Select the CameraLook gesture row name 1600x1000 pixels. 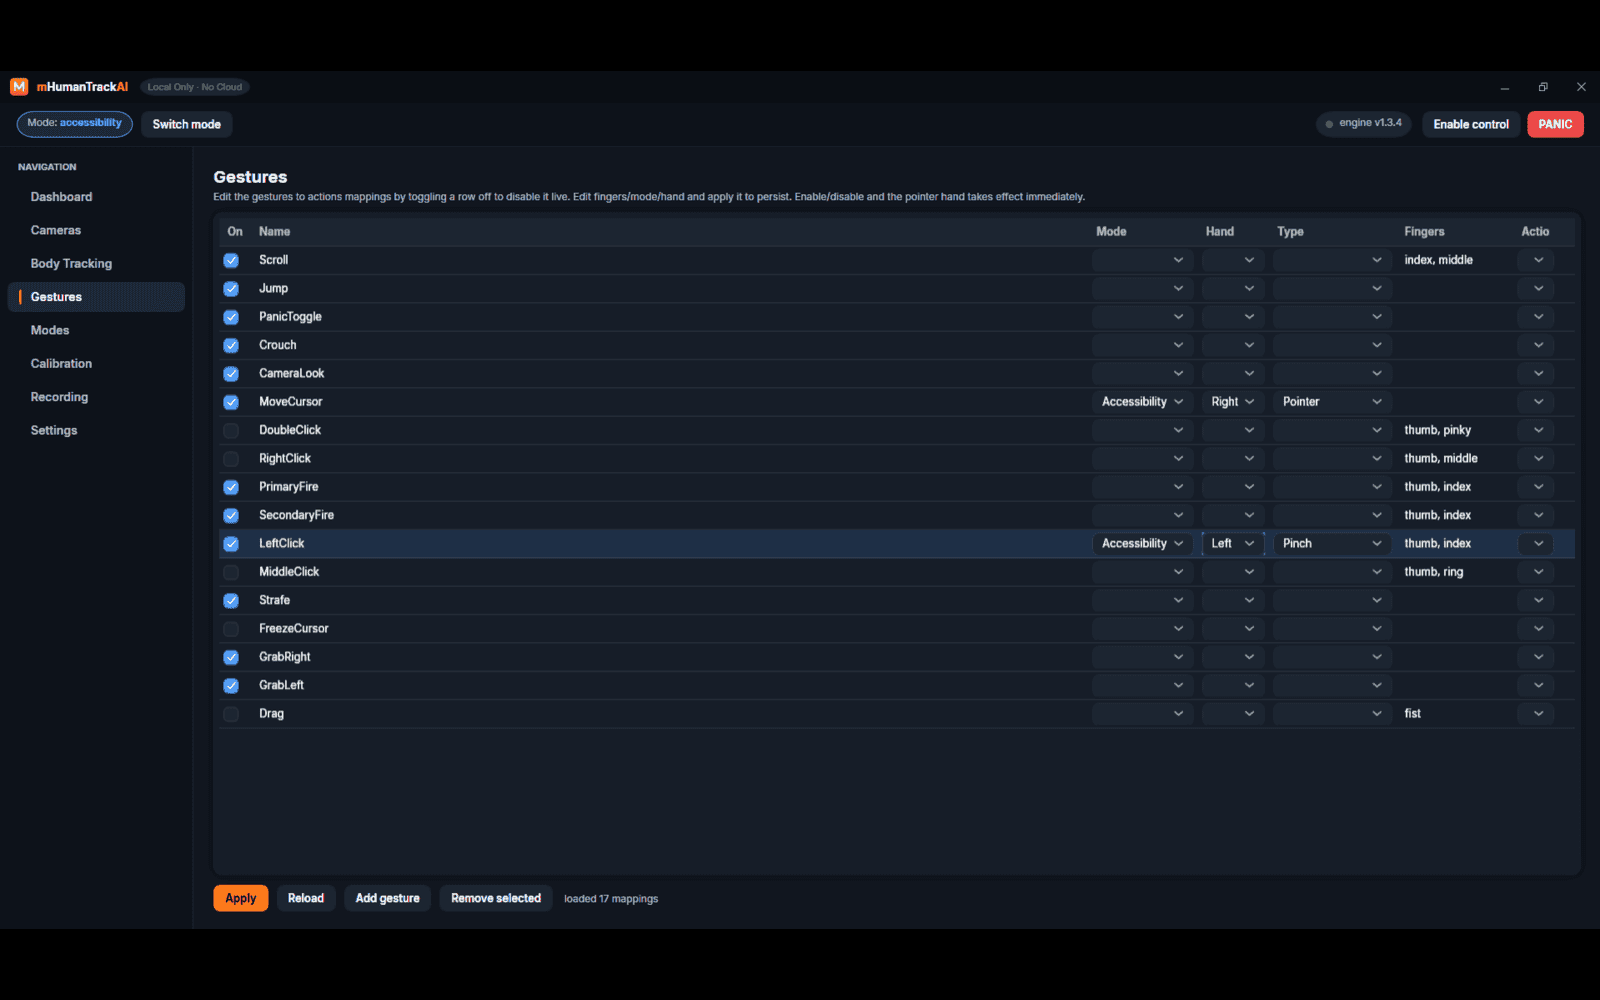point(292,374)
